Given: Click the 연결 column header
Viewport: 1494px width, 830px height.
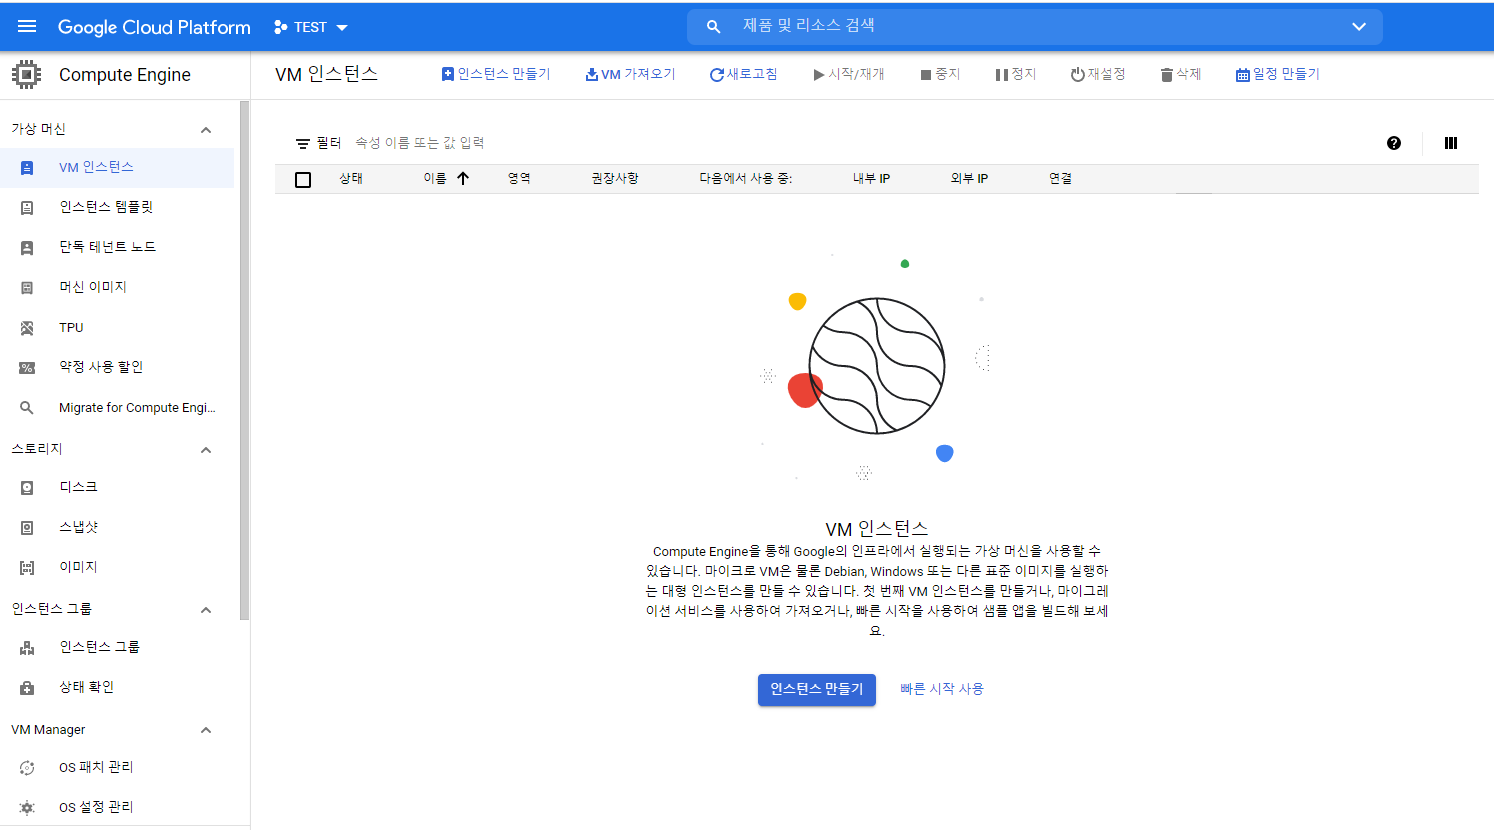Looking at the screenshot, I should click(1061, 179).
